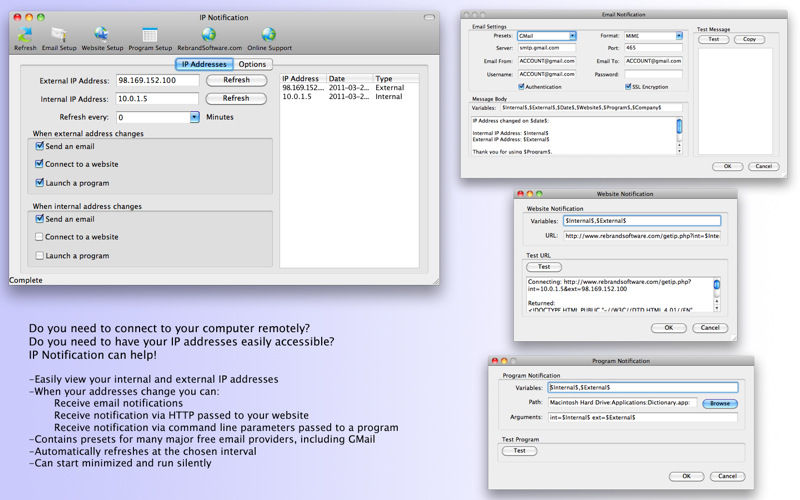Click Test button under Test URL
The width and height of the screenshot is (800, 500).
coord(544,267)
